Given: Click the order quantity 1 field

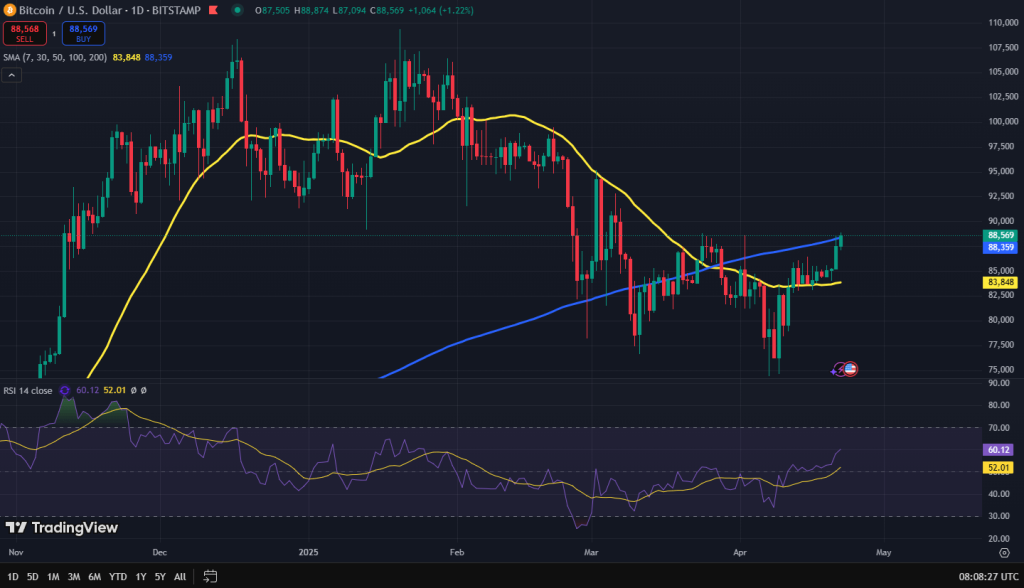Looking at the screenshot, I should coord(54,34).
